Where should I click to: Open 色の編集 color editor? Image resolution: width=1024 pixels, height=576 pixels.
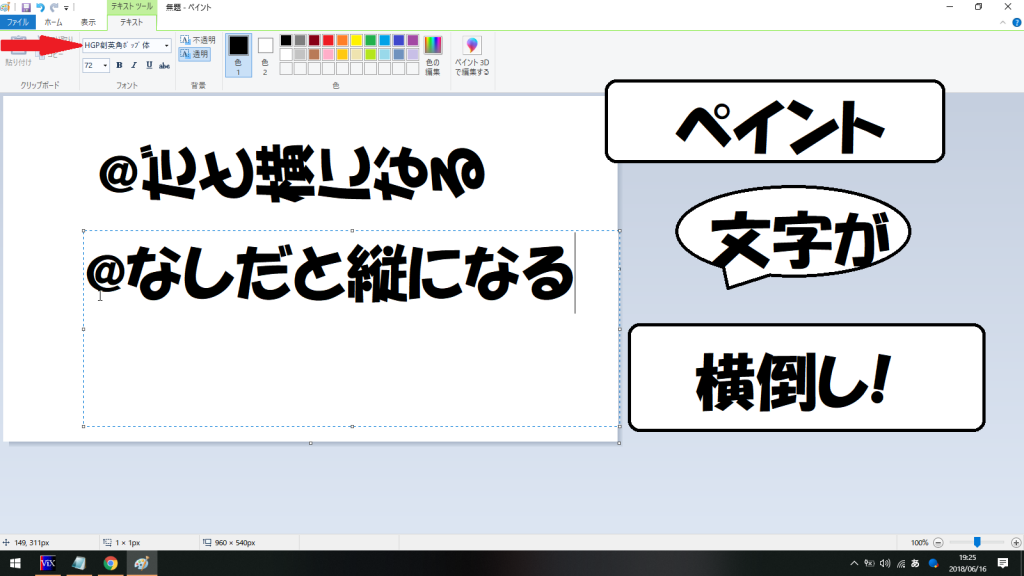pyautogui.click(x=432, y=55)
